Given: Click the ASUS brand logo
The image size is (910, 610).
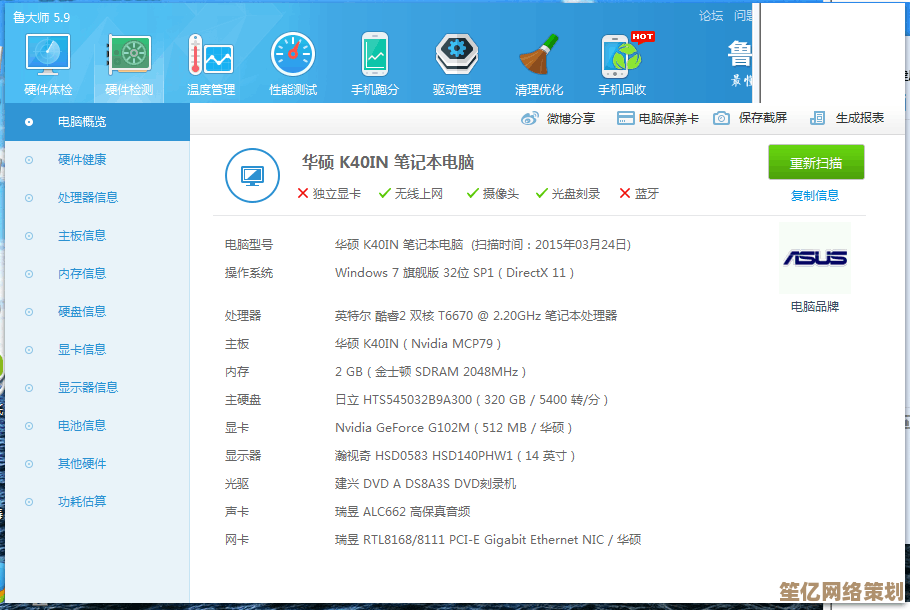Looking at the screenshot, I should [x=815, y=258].
